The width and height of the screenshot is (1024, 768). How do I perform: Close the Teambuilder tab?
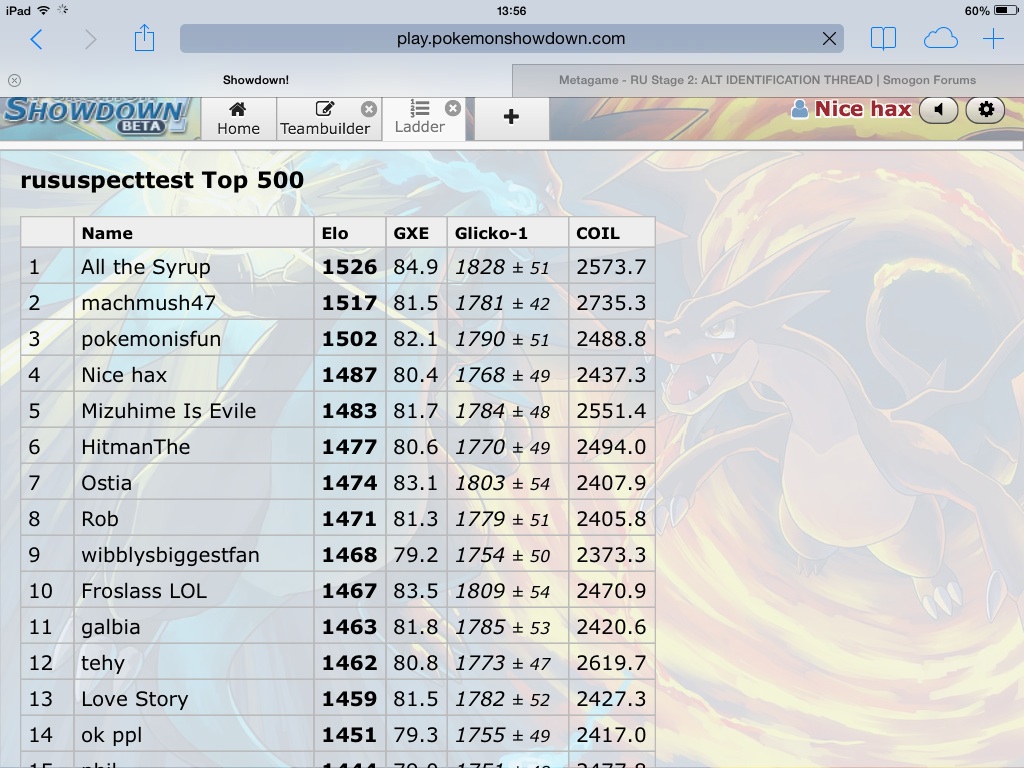369,109
